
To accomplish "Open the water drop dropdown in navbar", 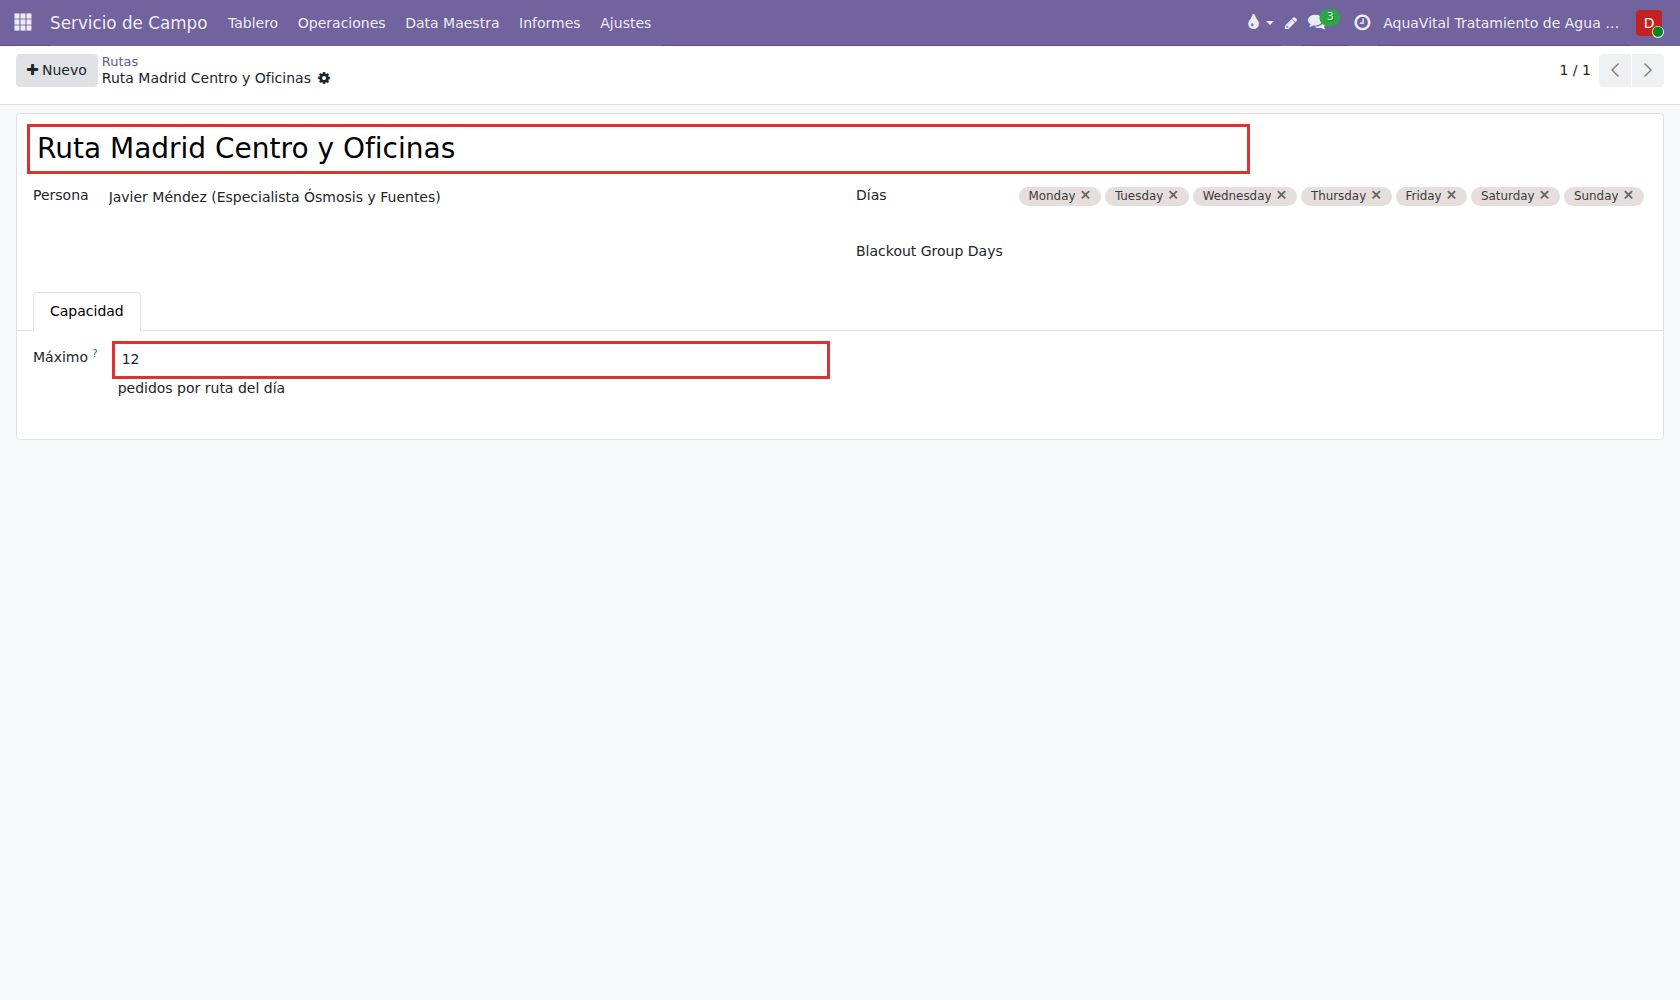I will [x=1259, y=22].
